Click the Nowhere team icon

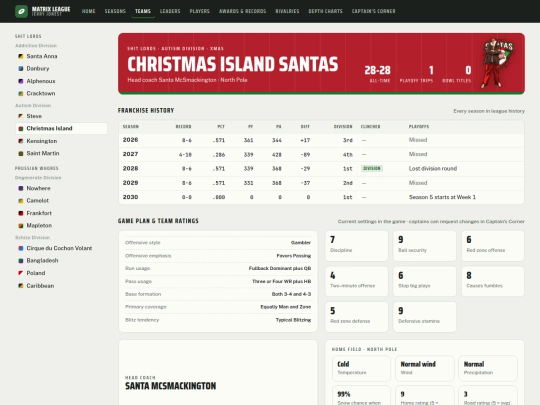(21, 188)
